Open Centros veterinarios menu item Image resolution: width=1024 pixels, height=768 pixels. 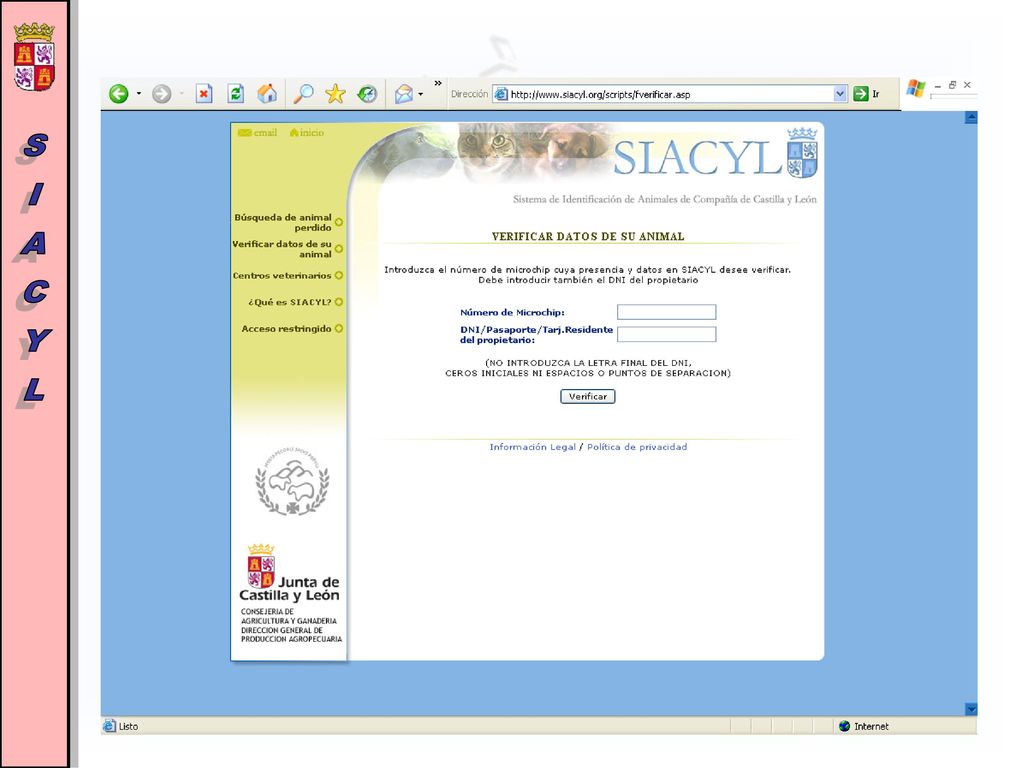coord(287,276)
